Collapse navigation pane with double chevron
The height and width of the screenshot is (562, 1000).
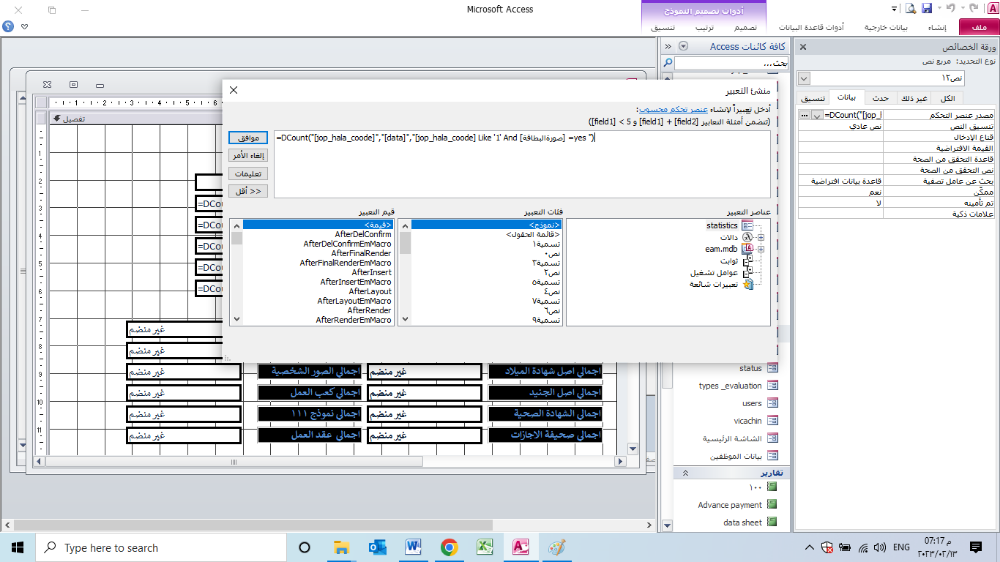[668, 47]
